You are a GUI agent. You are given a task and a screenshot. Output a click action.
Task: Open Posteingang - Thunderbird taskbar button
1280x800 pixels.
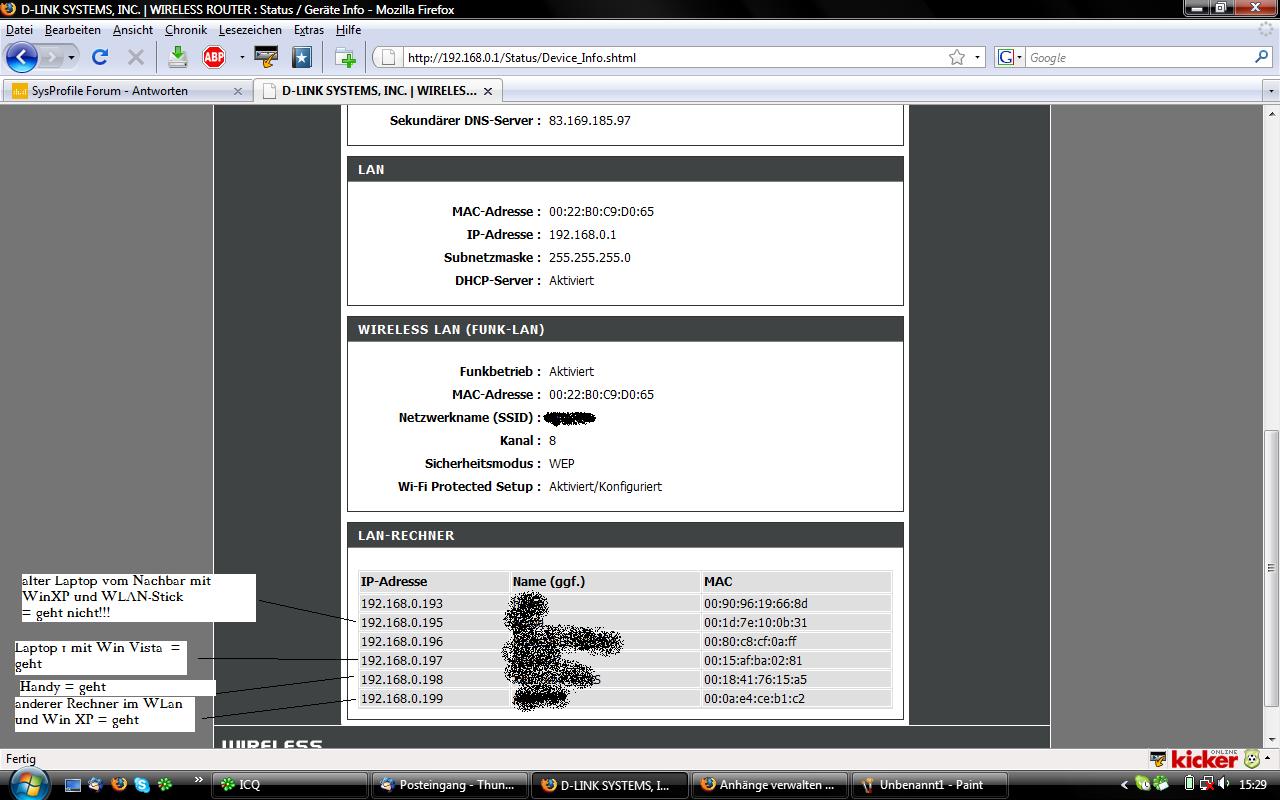tap(448, 785)
